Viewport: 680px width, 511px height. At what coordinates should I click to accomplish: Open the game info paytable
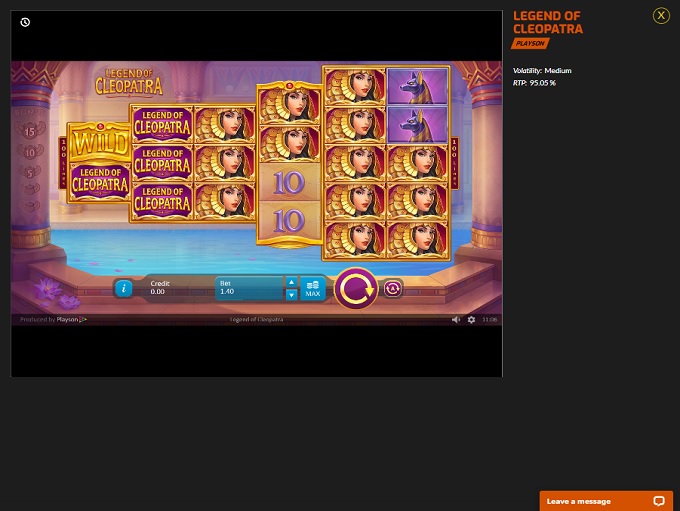124,288
